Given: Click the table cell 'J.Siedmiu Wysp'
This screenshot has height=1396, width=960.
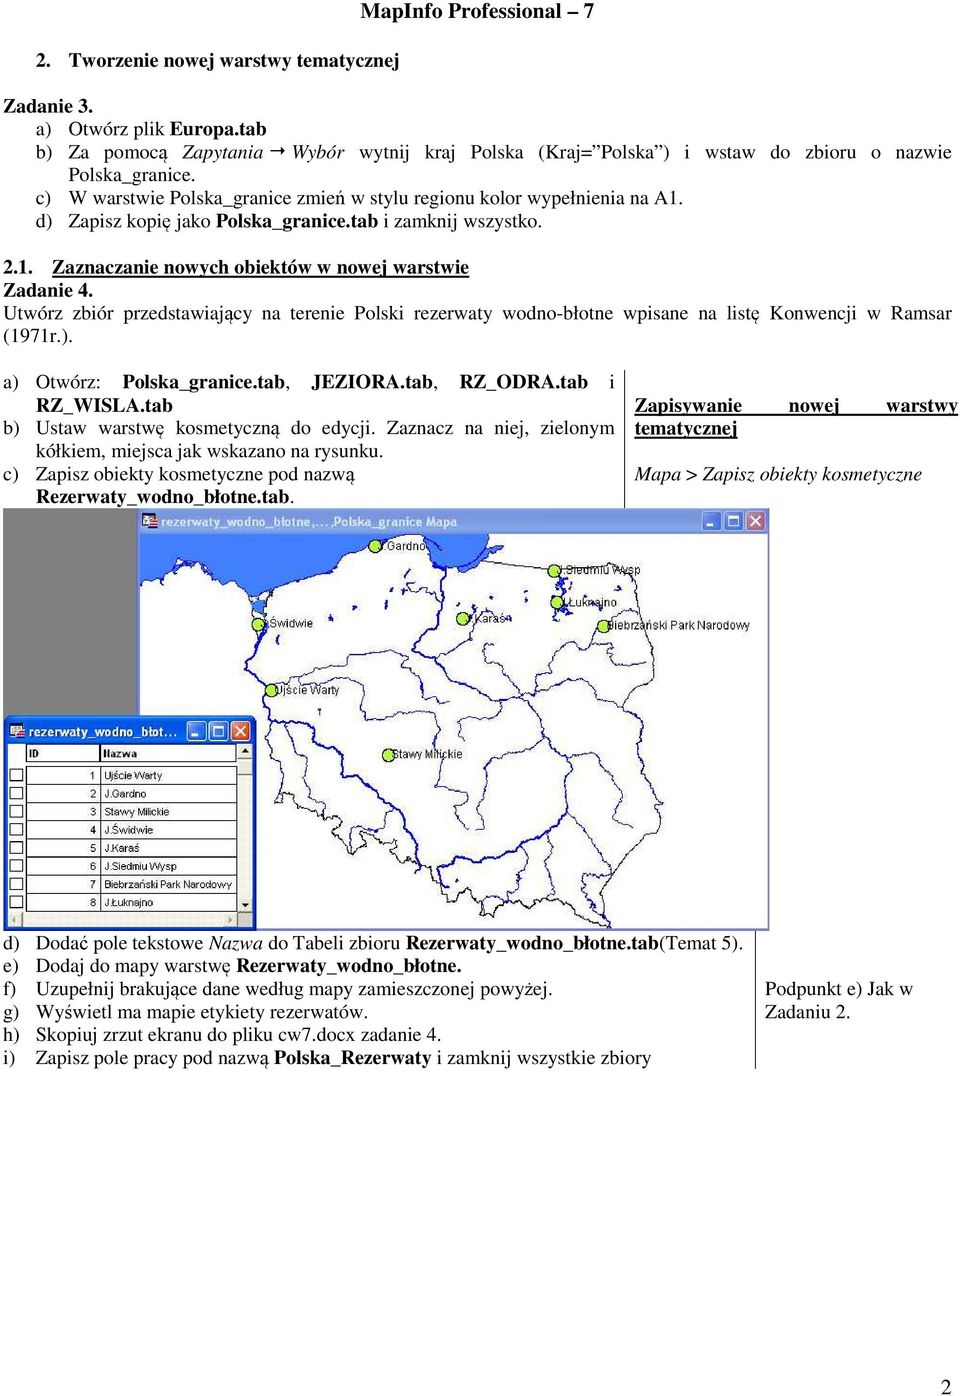Looking at the screenshot, I should pos(168,865).
